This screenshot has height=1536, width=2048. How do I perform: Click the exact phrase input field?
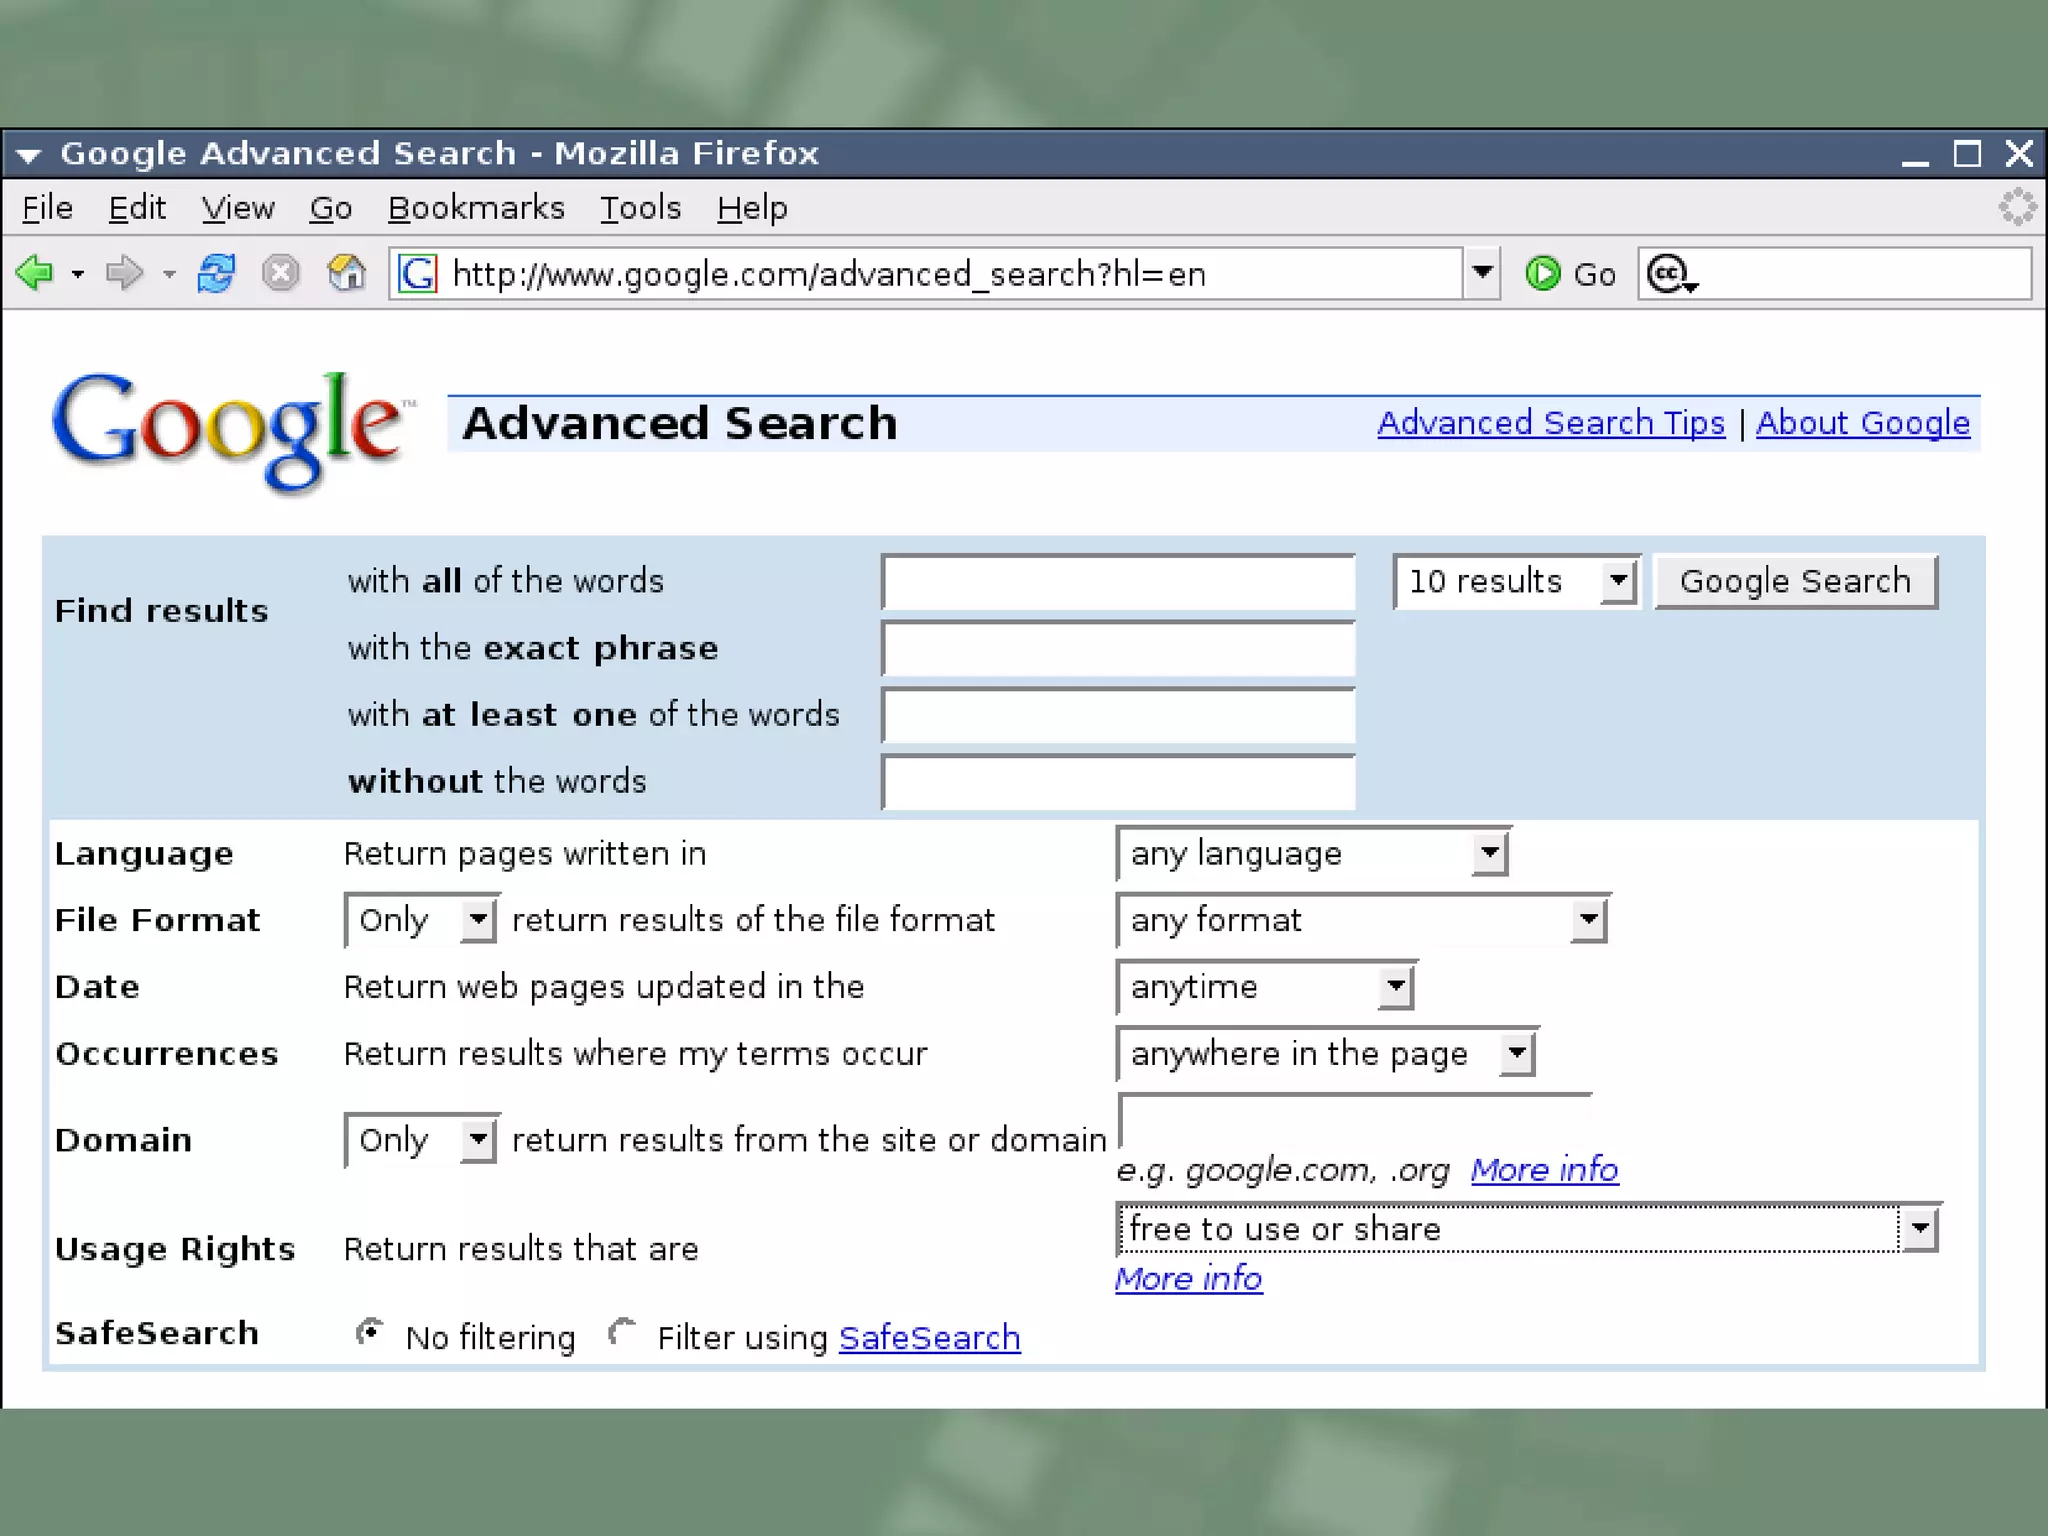pos(1118,649)
